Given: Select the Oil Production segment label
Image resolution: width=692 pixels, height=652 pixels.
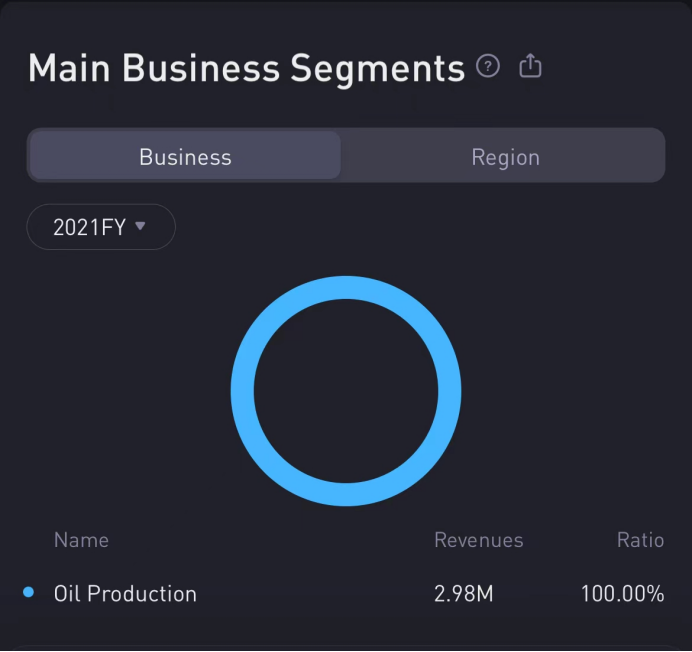Looking at the screenshot, I should click(125, 593).
